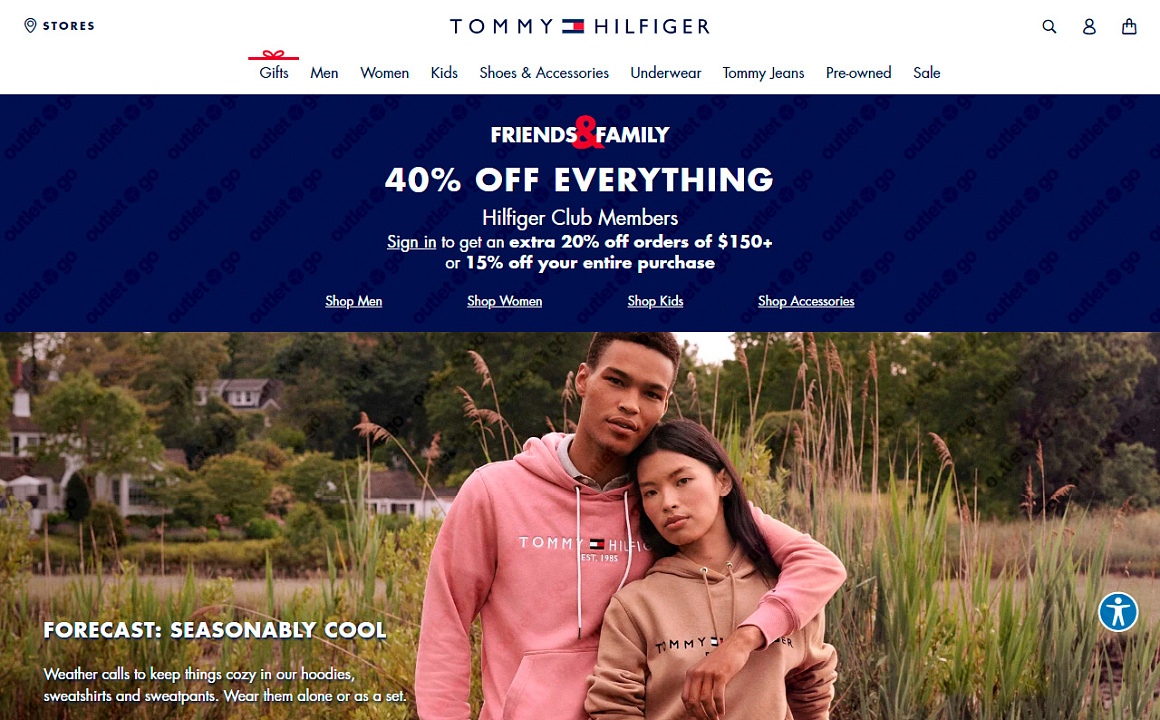Open Shoes & Accessories category
The height and width of the screenshot is (720, 1160).
click(x=544, y=73)
